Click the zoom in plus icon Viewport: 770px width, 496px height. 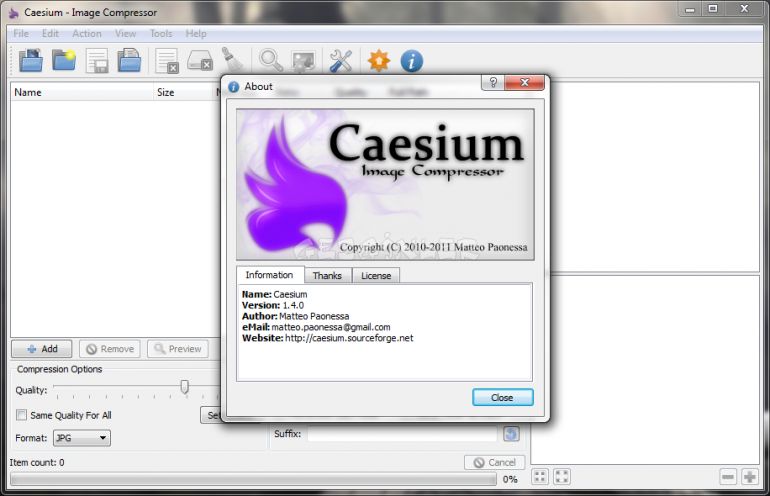750,476
